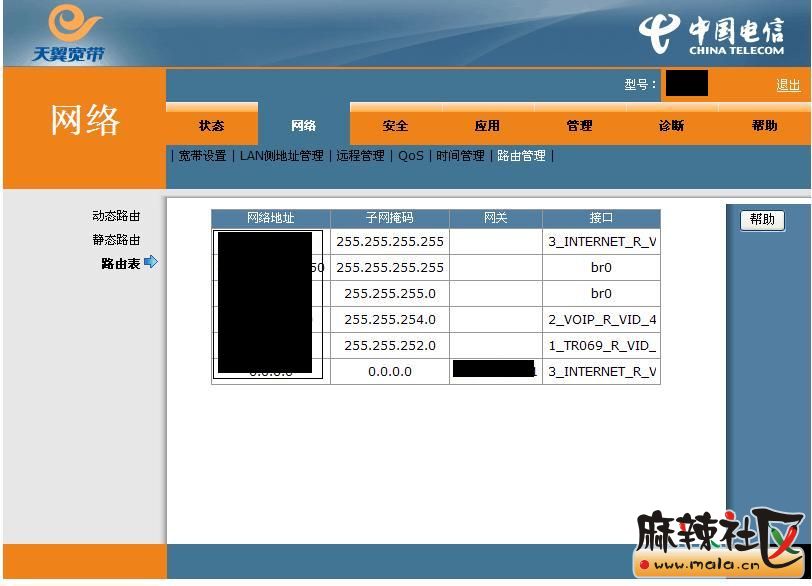
Task: Open the 诊断 tab
Action: click(x=671, y=126)
